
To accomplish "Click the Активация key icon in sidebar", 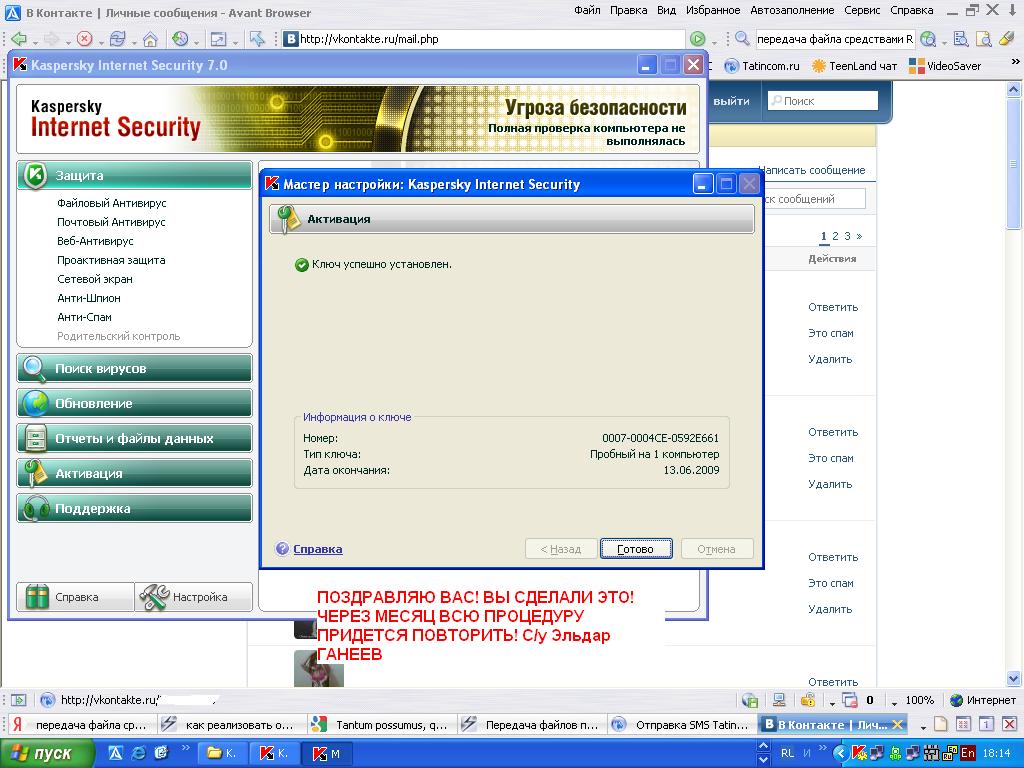I will [x=34, y=473].
